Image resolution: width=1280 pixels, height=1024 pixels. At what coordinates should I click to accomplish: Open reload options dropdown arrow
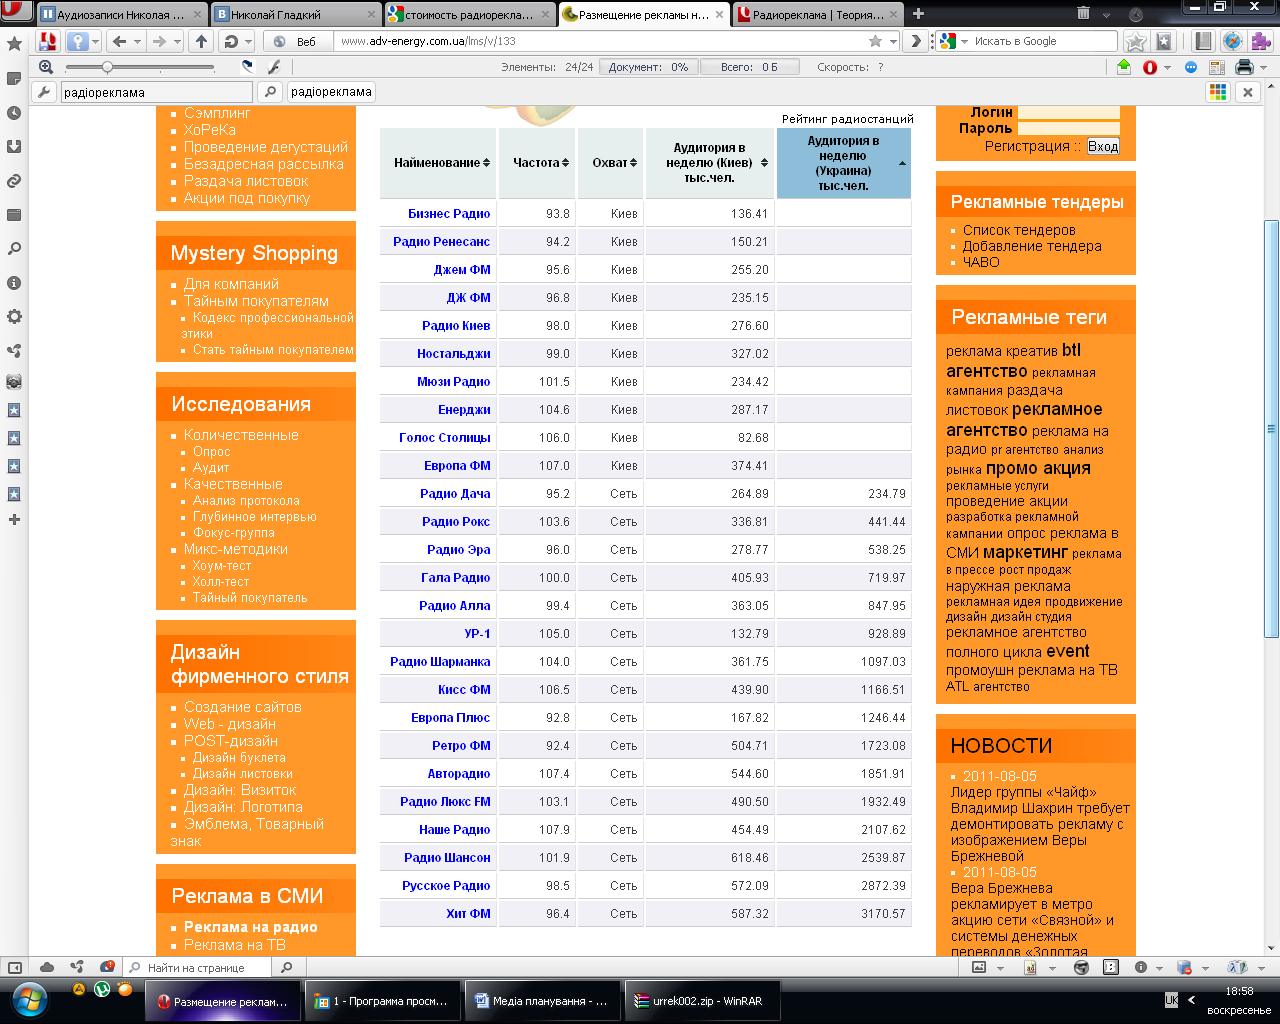(249, 41)
